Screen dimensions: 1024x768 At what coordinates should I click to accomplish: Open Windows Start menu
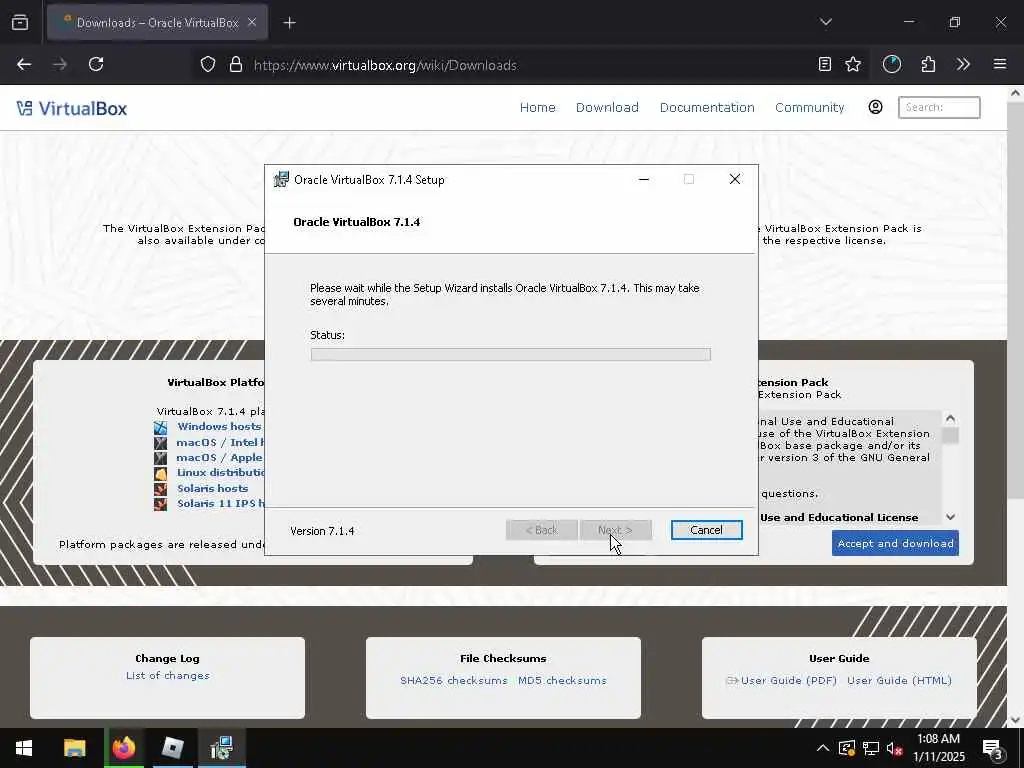[x=24, y=748]
